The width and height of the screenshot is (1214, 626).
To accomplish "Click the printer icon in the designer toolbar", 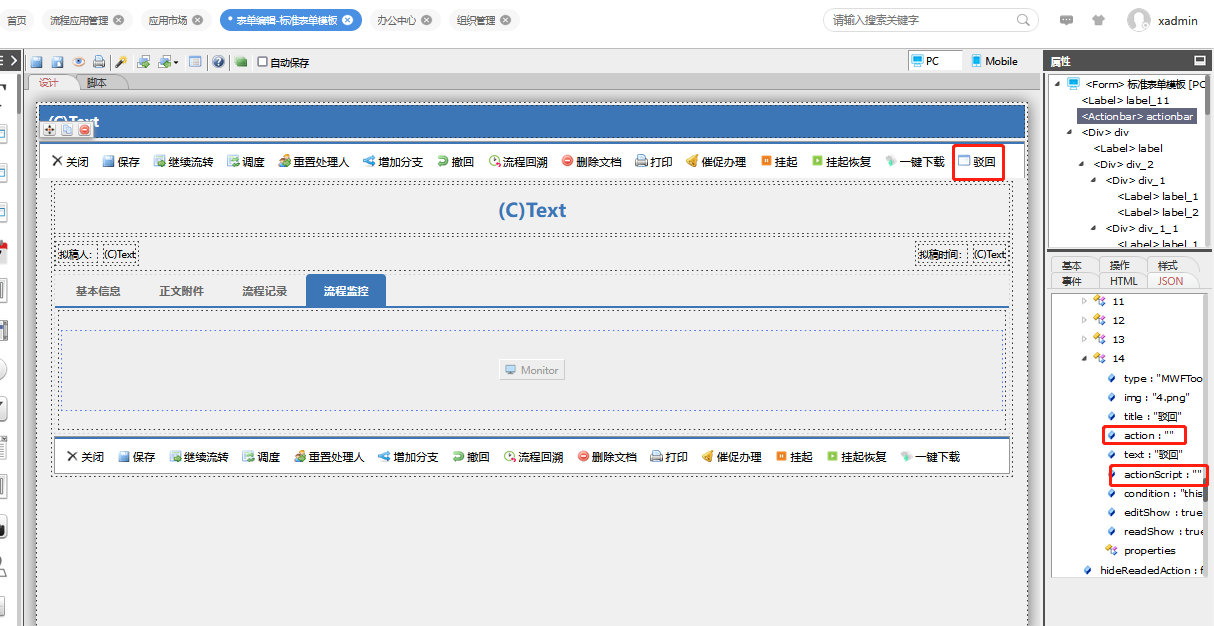I will coord(99,62).
